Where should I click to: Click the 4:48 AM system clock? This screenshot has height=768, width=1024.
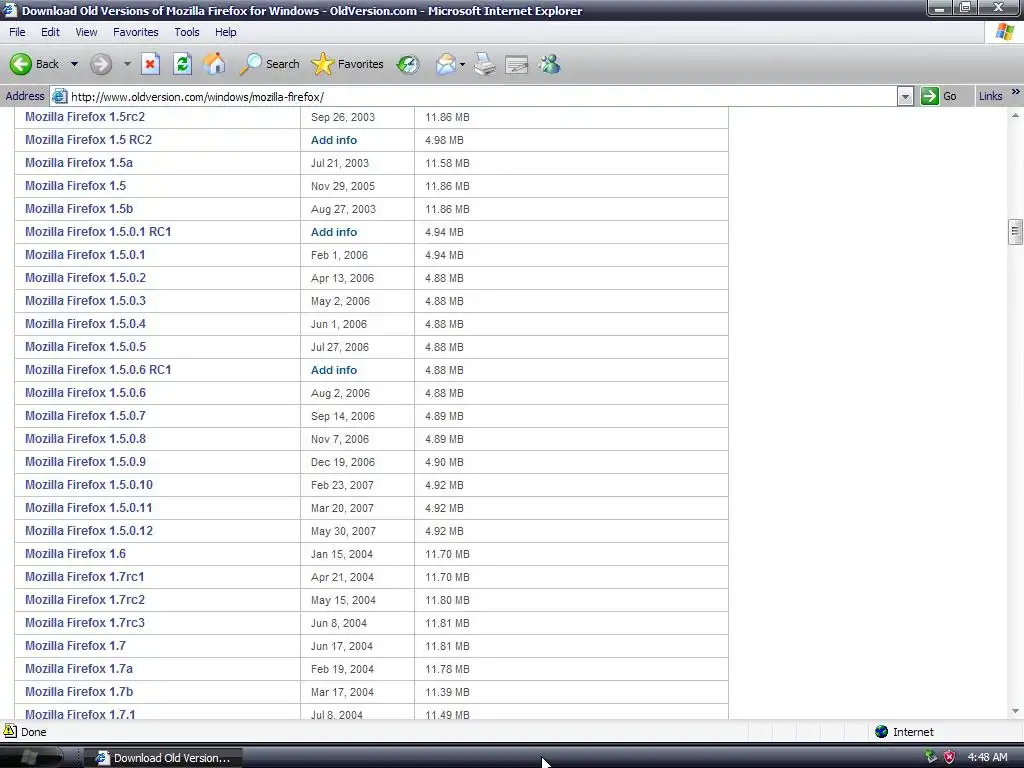tap(987, 758)
